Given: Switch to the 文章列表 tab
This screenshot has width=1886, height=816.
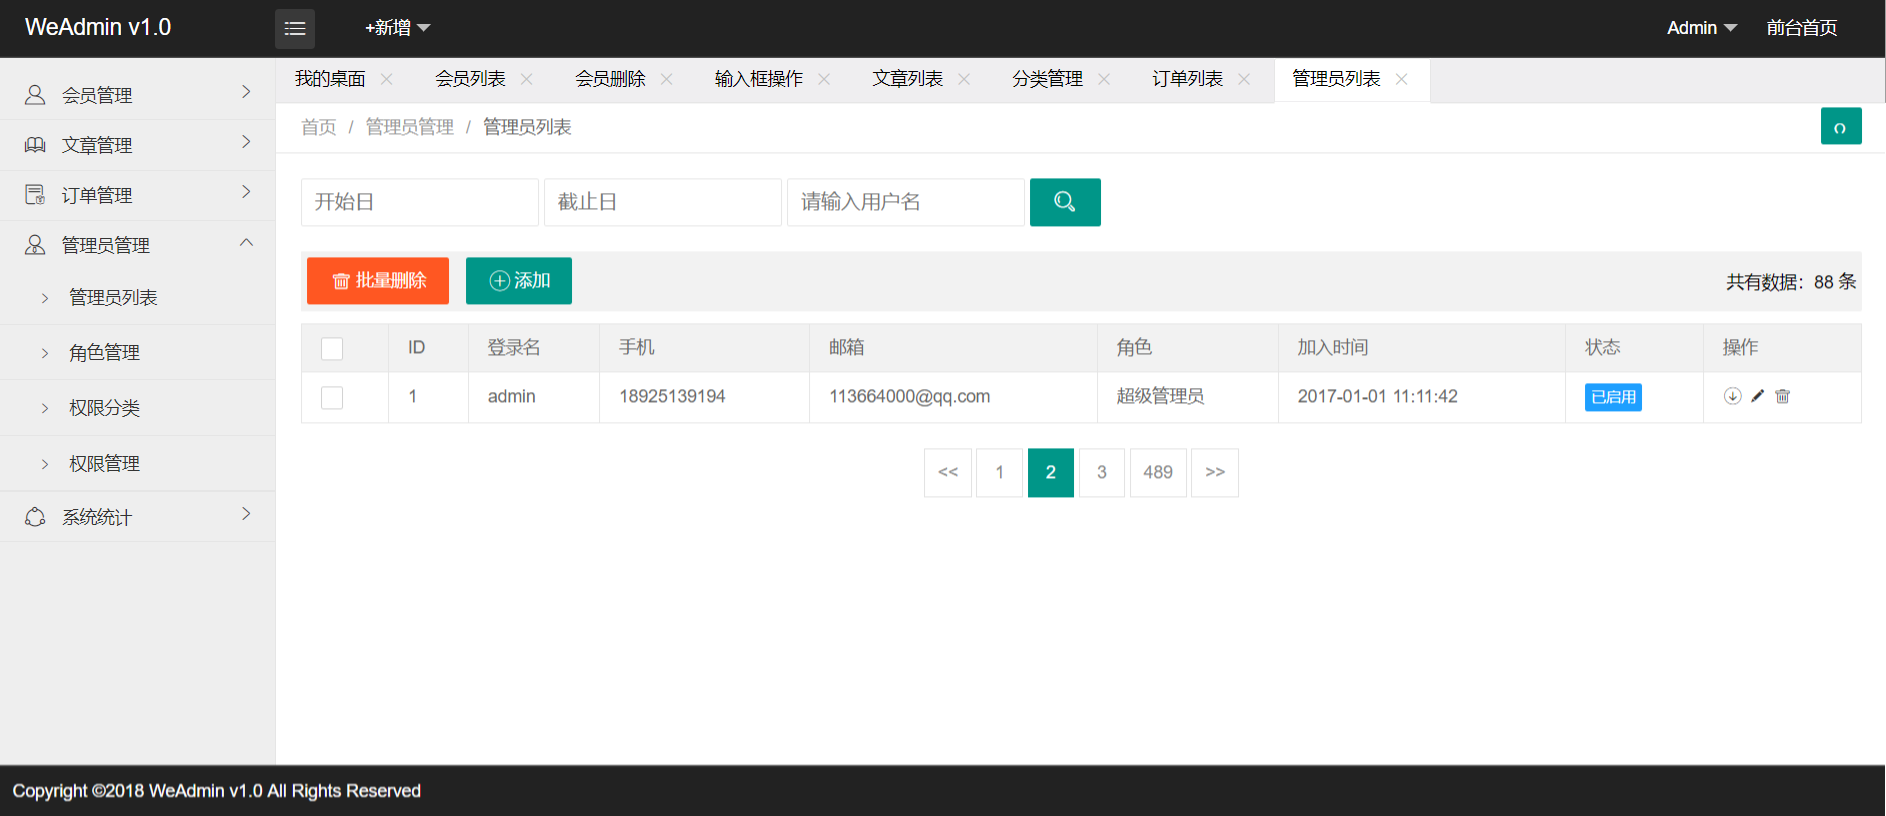Looking at the screenshot, I should click(x=907, y=79).
